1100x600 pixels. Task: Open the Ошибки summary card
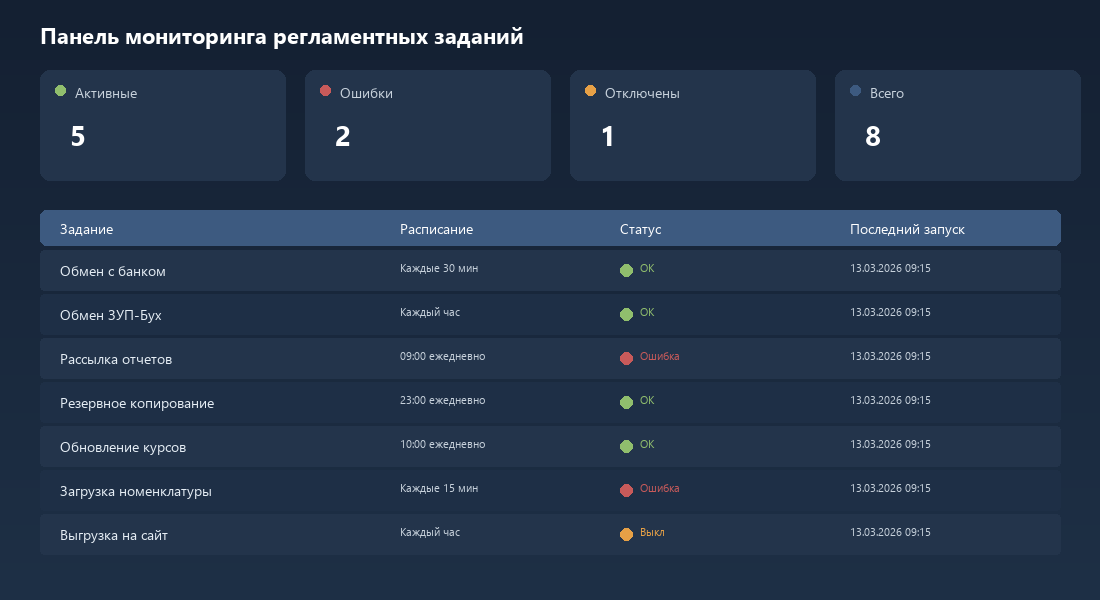point(428,125)
